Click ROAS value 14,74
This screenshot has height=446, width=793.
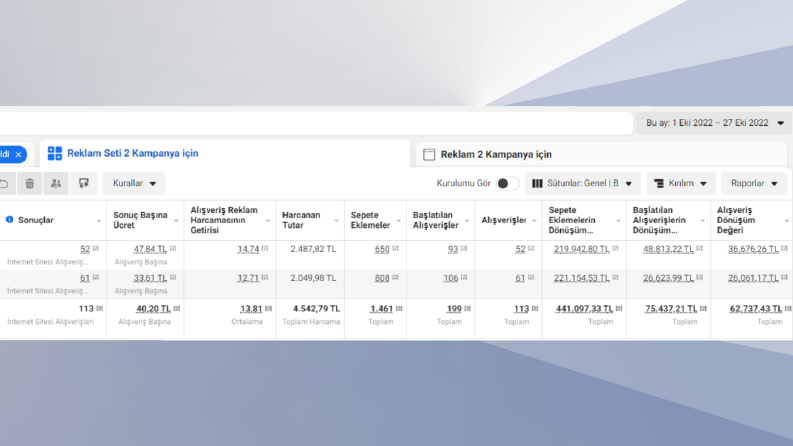click(x=248, y=249)
